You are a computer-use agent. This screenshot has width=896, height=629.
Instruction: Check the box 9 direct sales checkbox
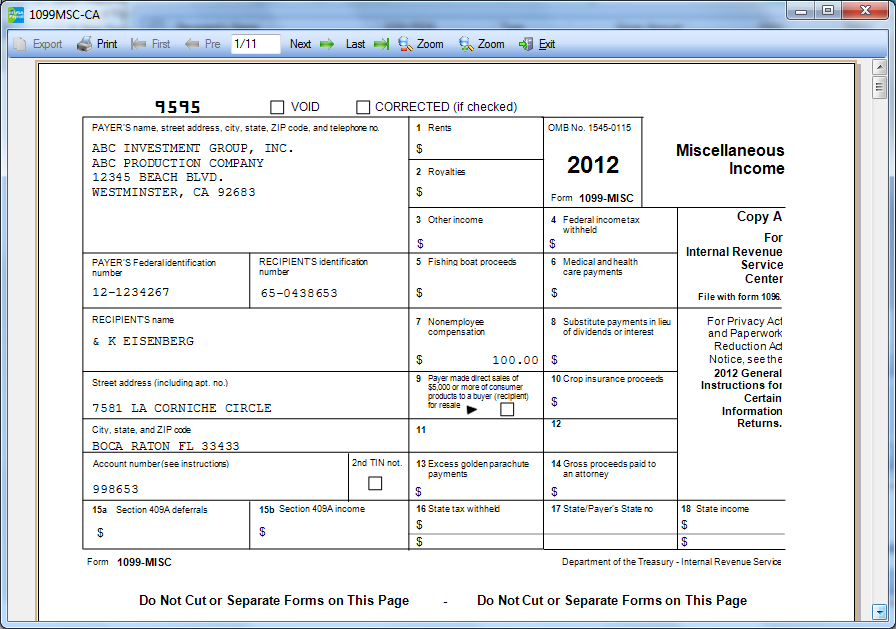(507, 409)
